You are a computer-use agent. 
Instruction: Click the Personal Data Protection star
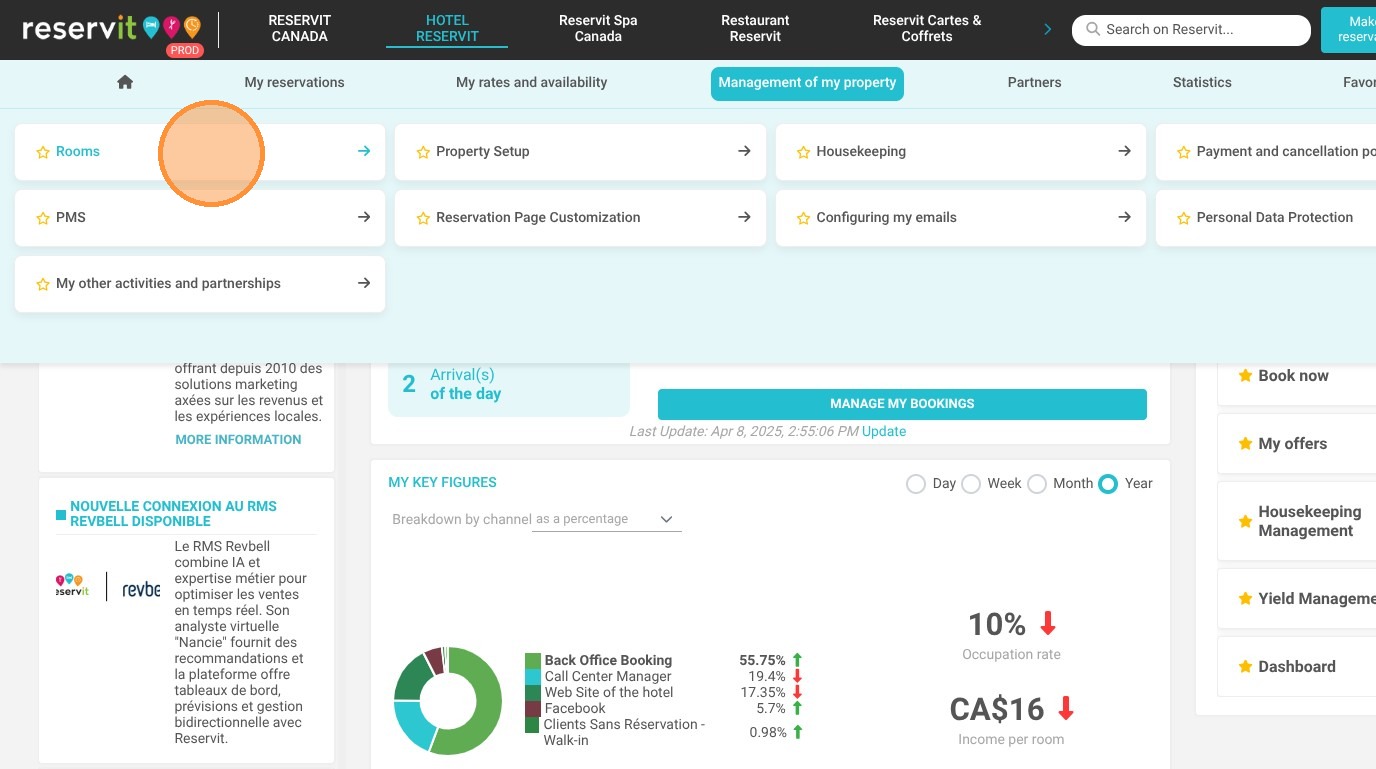point(1184,218)
